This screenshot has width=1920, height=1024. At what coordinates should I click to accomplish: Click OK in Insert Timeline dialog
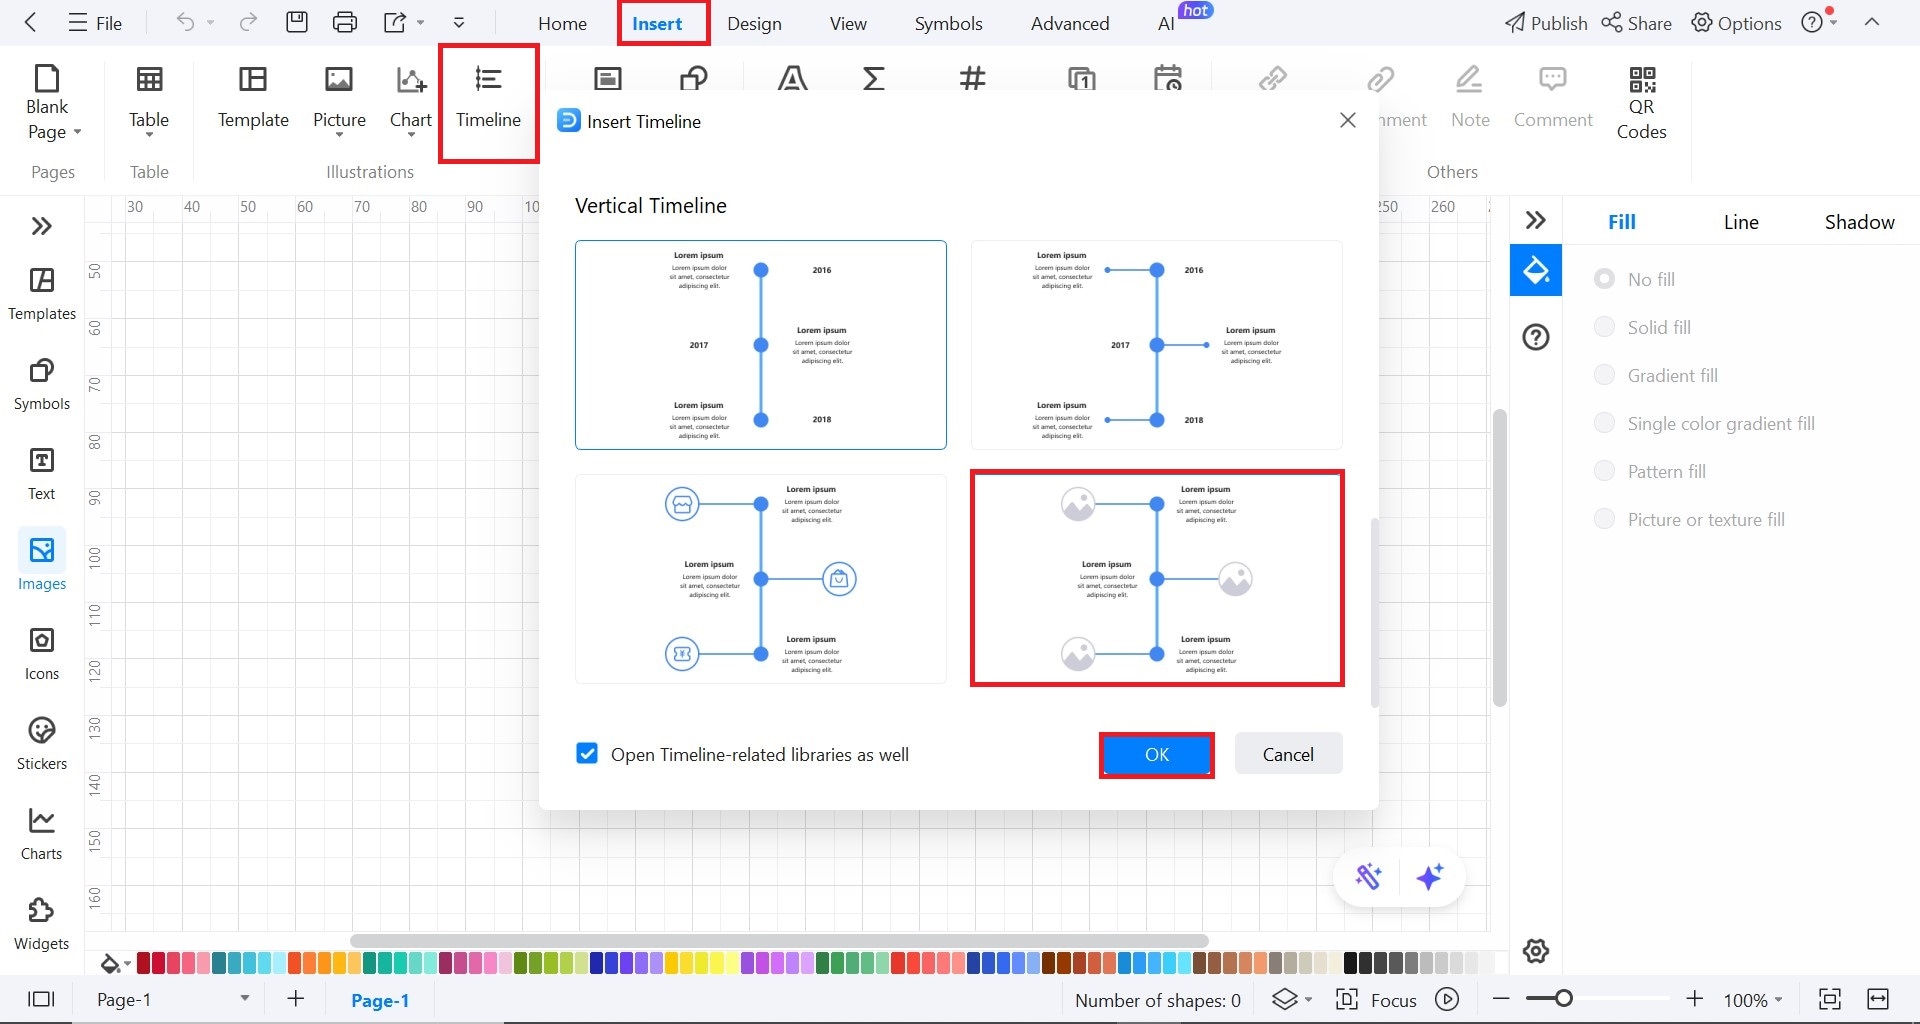tap(1157, 754)
